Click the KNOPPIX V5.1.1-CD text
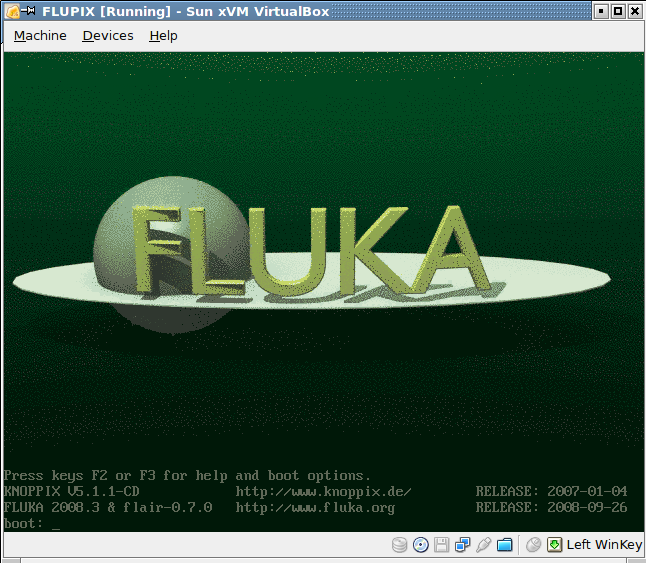The width and height of the screenshot is (646, 563). 72,491
